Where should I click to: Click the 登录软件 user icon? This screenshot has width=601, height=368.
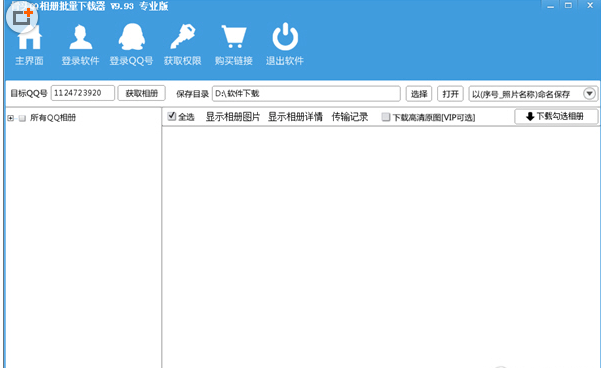tap(80, 37)
